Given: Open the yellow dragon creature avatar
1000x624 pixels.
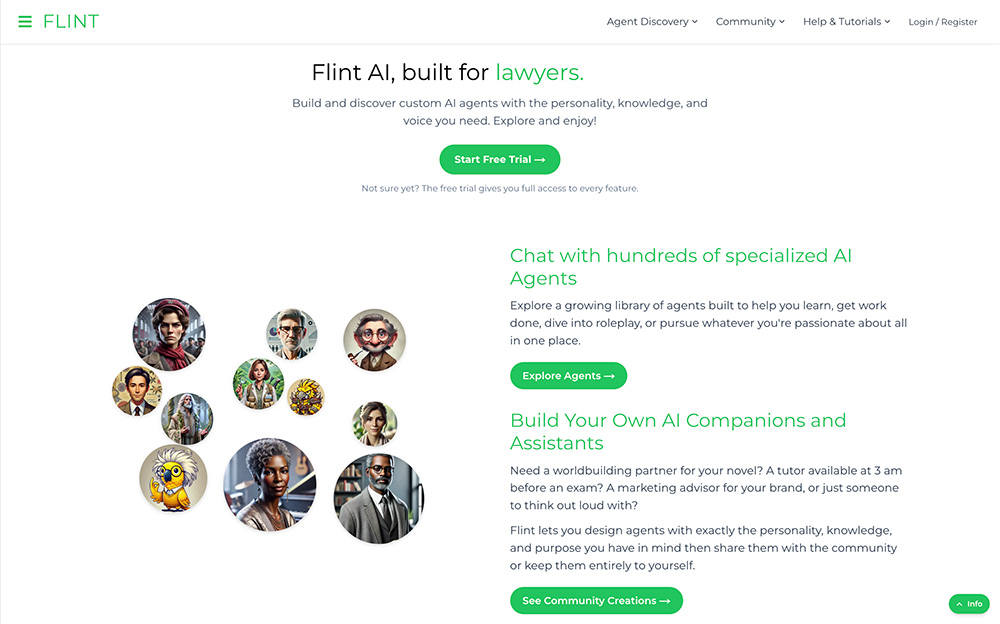Looking at the screenshot, I should click(x=305, y=397).
